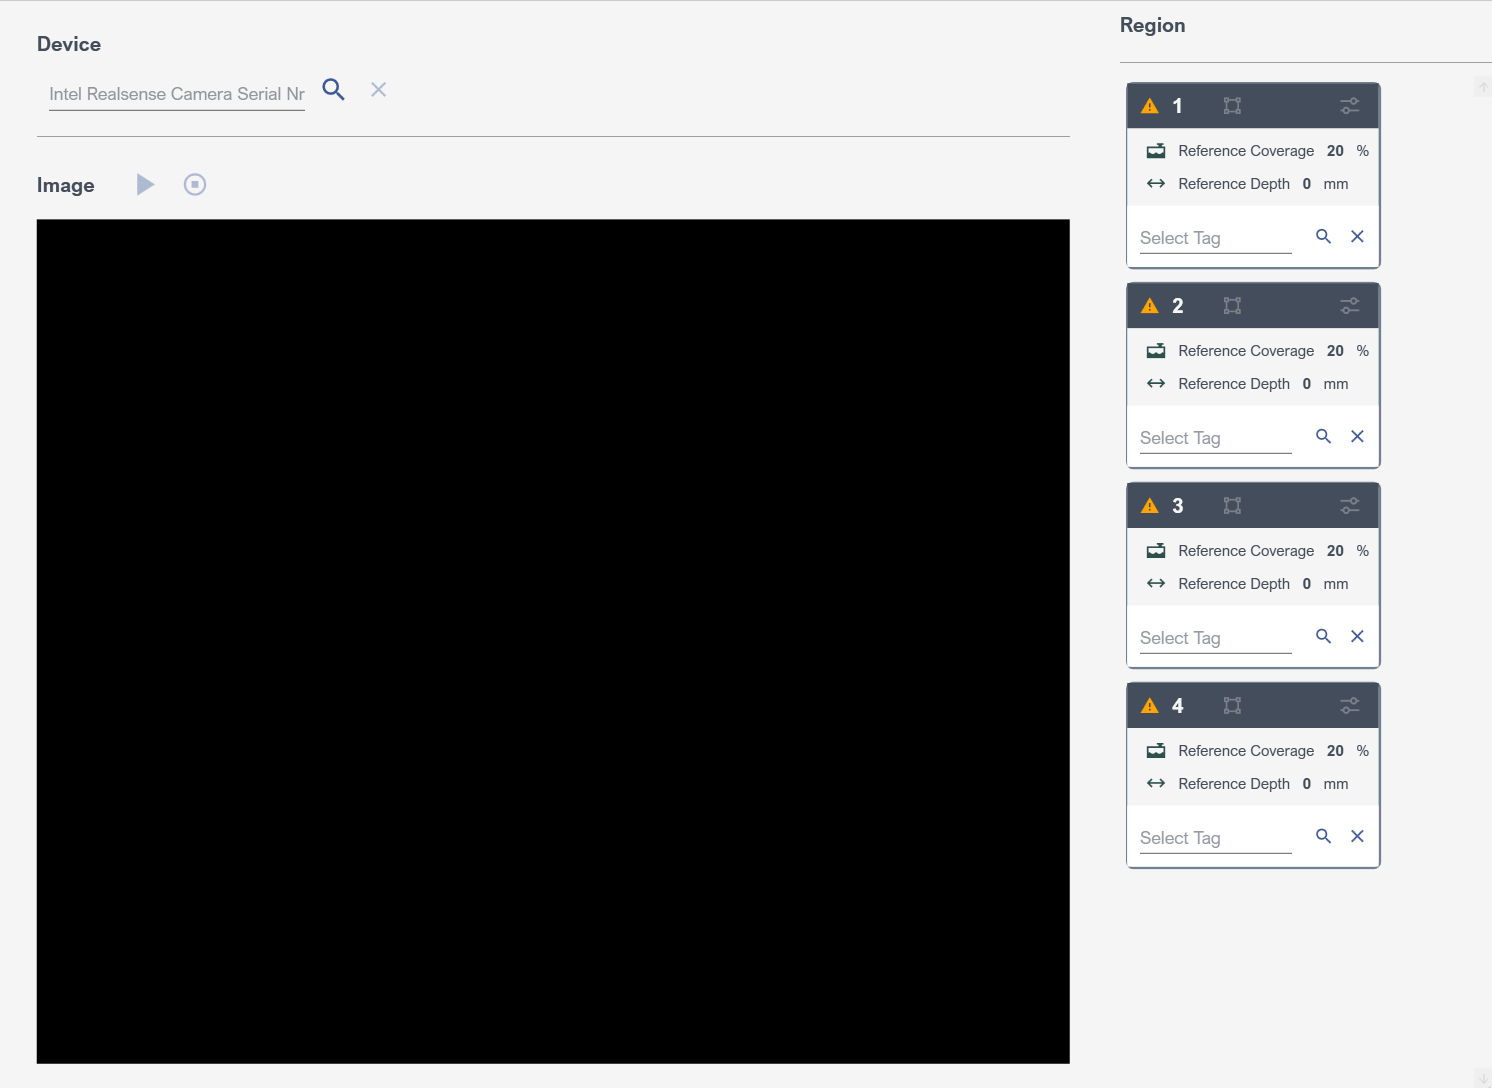Click the Select Tag field in region 2
1492x1088 pixels.
tap(1215, 438)
